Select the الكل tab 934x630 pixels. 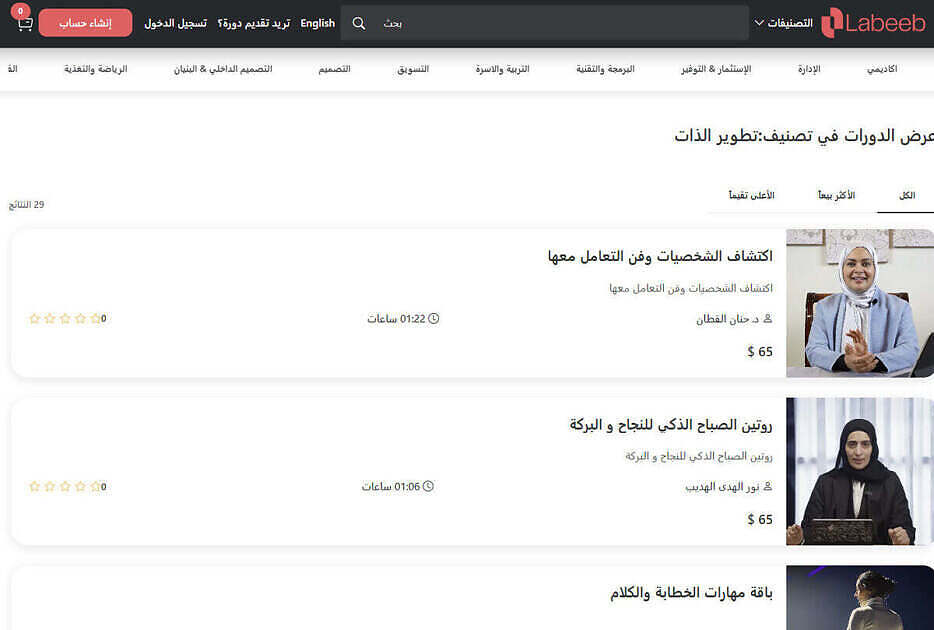coord(906,195)
